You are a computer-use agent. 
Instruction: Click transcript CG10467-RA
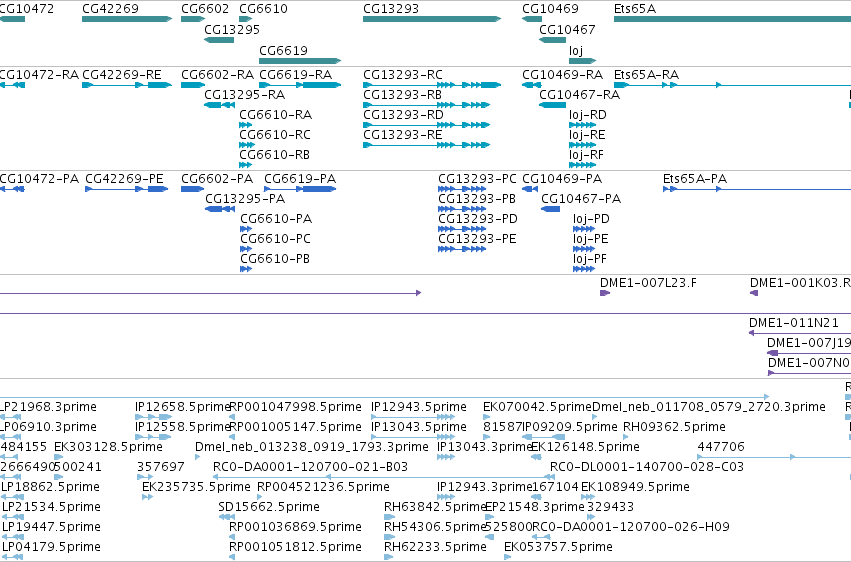[x=580, y=94]
